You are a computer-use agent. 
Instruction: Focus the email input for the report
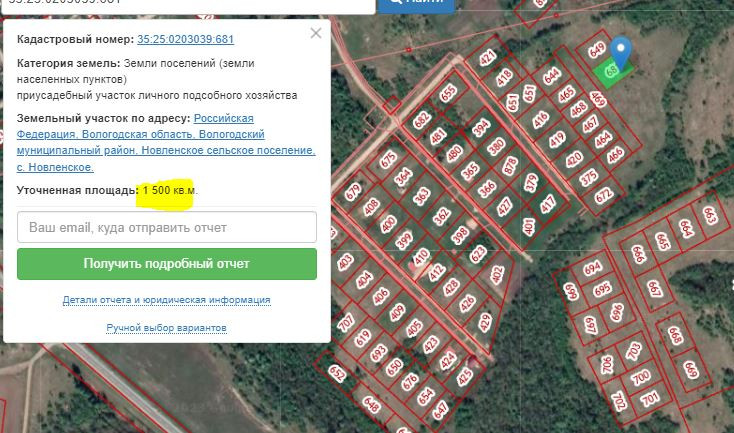167,227
